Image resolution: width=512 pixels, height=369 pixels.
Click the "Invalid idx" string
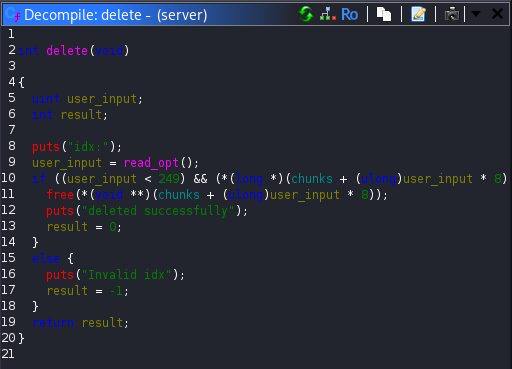pyautogui.click(x=127, y=275)
